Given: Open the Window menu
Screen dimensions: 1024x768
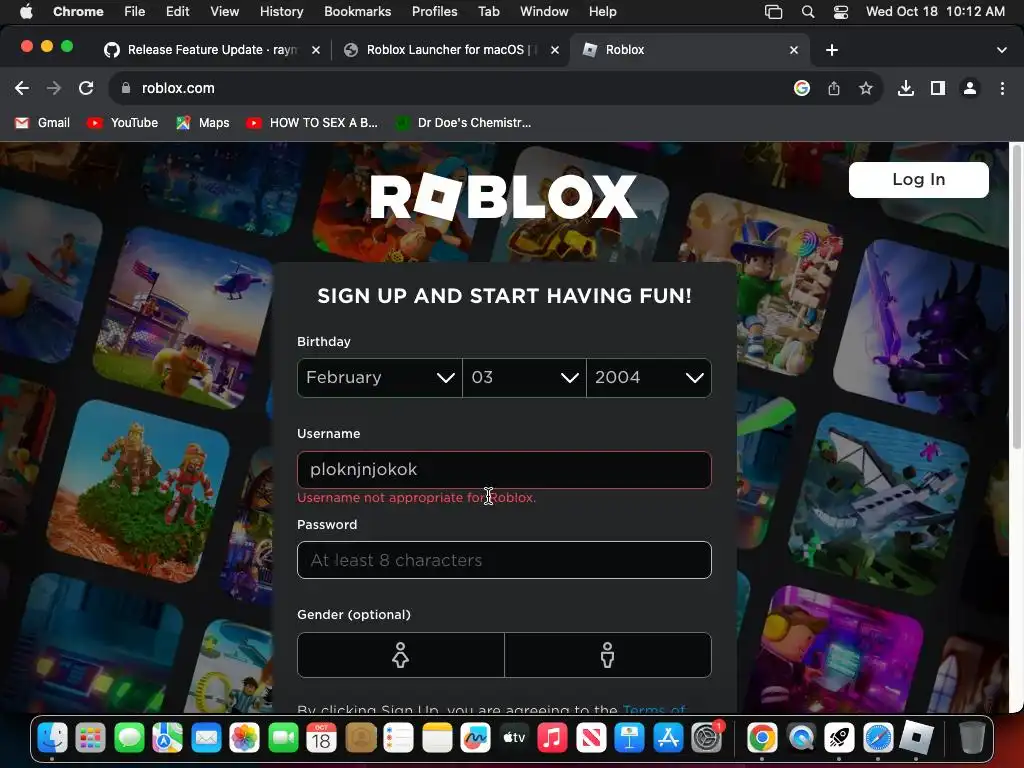Looking at the screenshot, I should (x=544, y=12).
